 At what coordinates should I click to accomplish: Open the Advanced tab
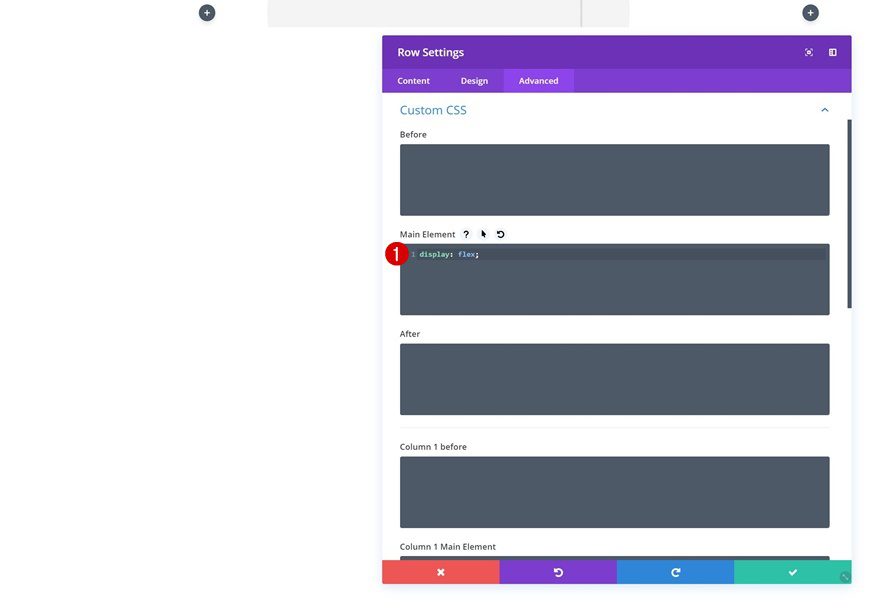point(538,80)
